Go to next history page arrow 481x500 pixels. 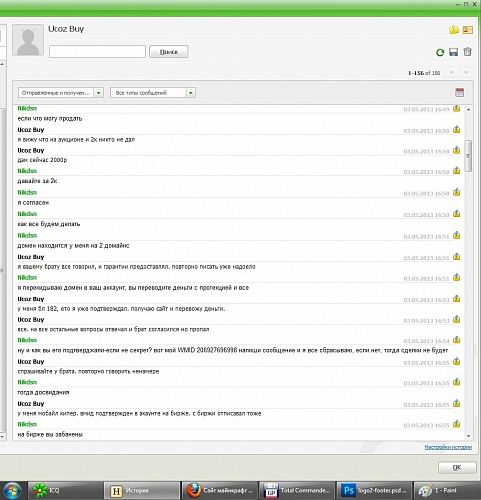(x=466, y=72)
